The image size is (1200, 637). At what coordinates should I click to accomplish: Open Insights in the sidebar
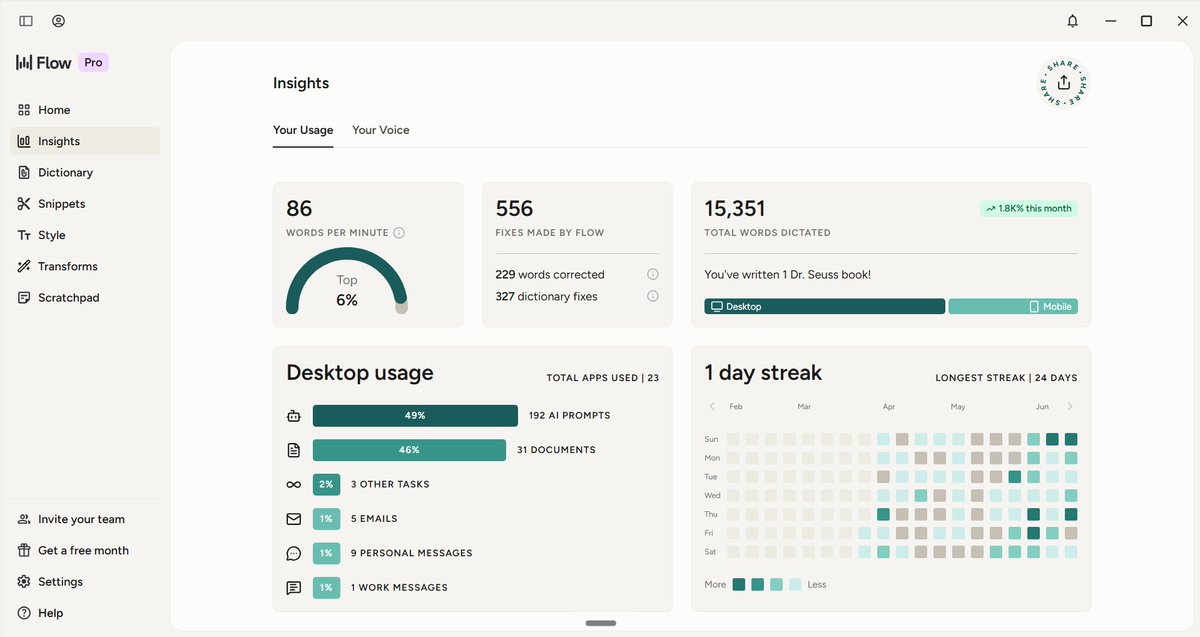85,141
